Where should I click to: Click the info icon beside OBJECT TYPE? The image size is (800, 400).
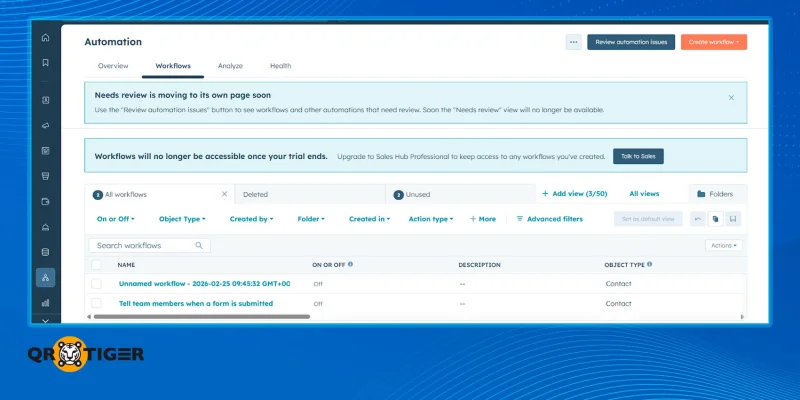point(649,264)
